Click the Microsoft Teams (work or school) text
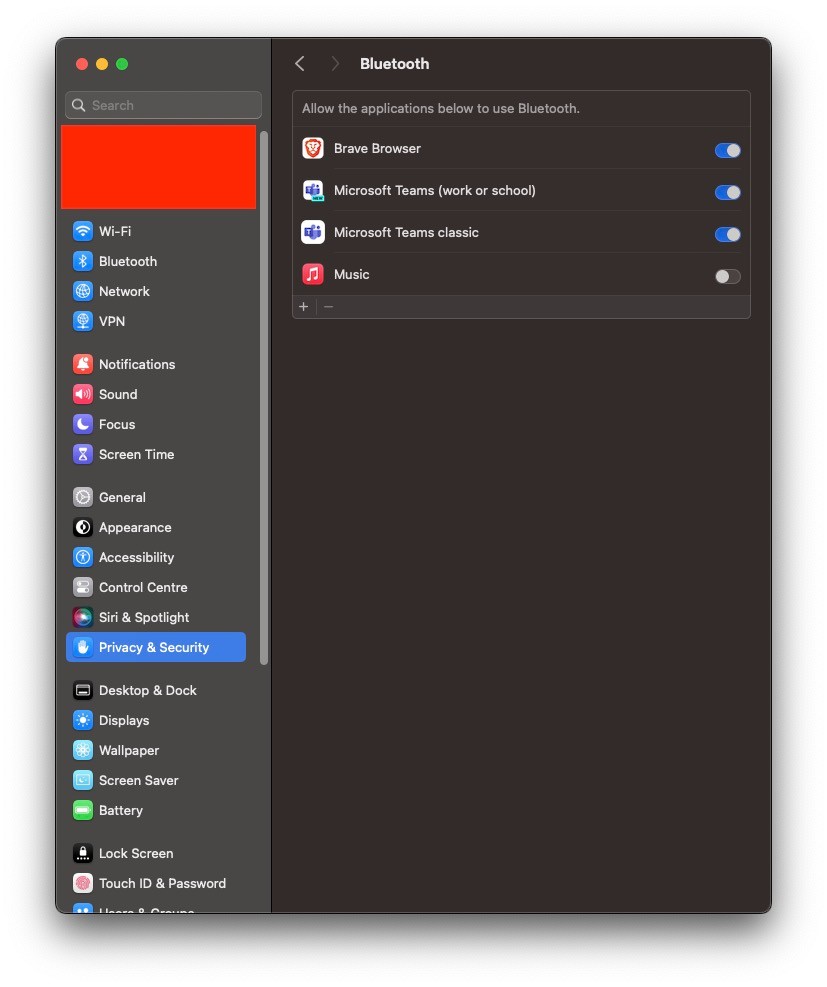827x987 pixels. pyautogui.click(x=434, y=191)
